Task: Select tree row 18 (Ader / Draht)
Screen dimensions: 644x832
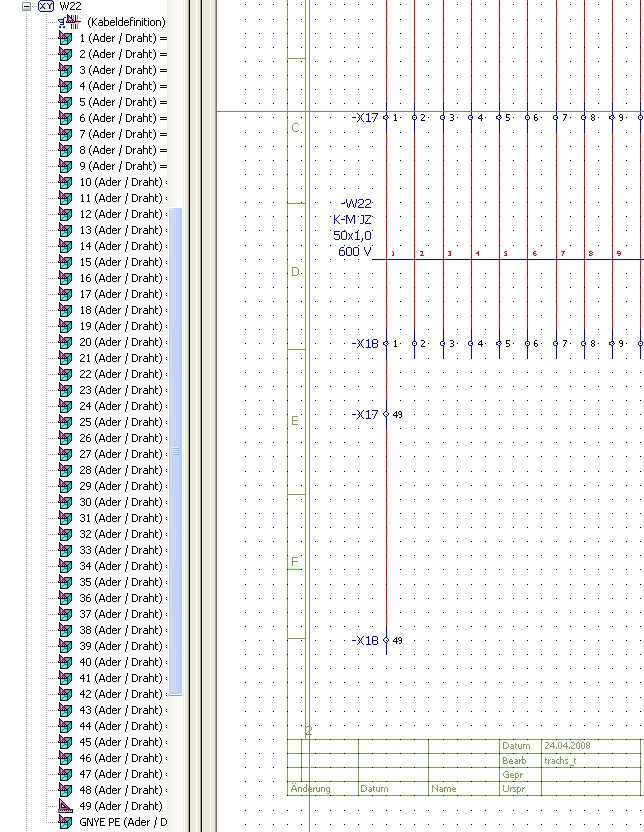Action: [x=123, y=310]
